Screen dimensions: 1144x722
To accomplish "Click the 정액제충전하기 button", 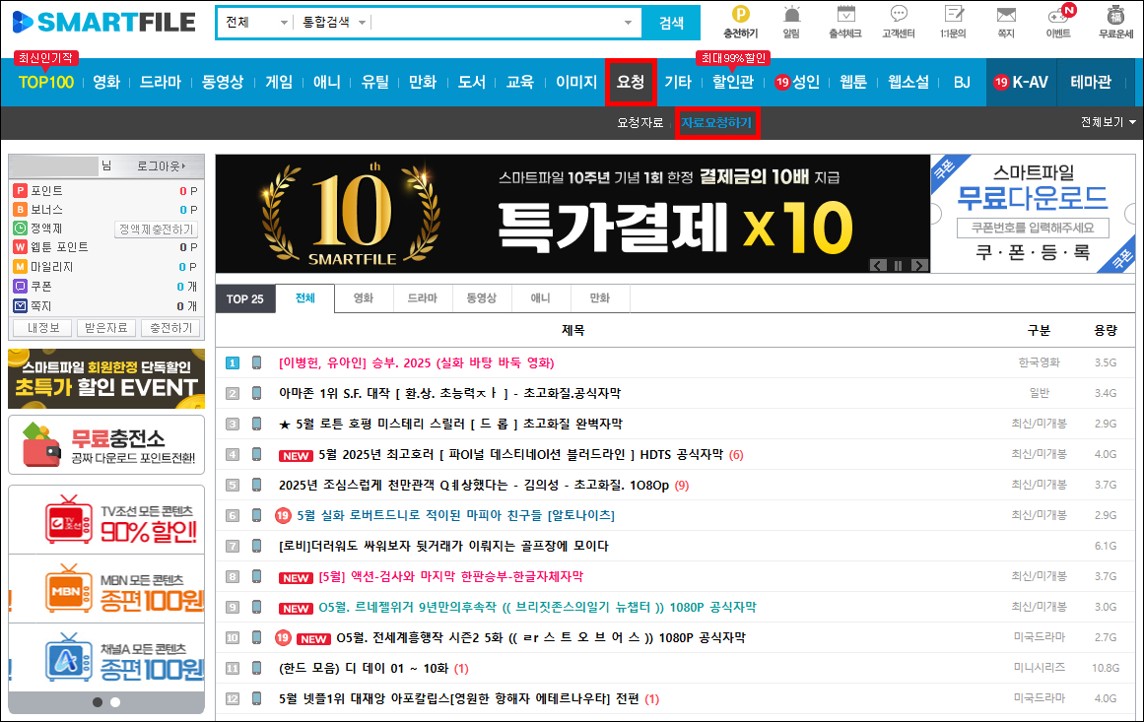I will tap(156, 229).
